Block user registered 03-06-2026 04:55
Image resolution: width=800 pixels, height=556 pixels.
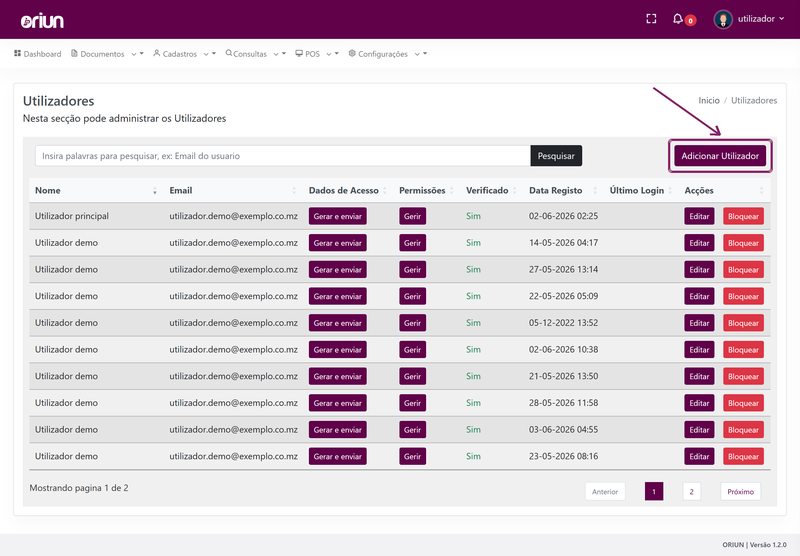[x=743, y=430]
